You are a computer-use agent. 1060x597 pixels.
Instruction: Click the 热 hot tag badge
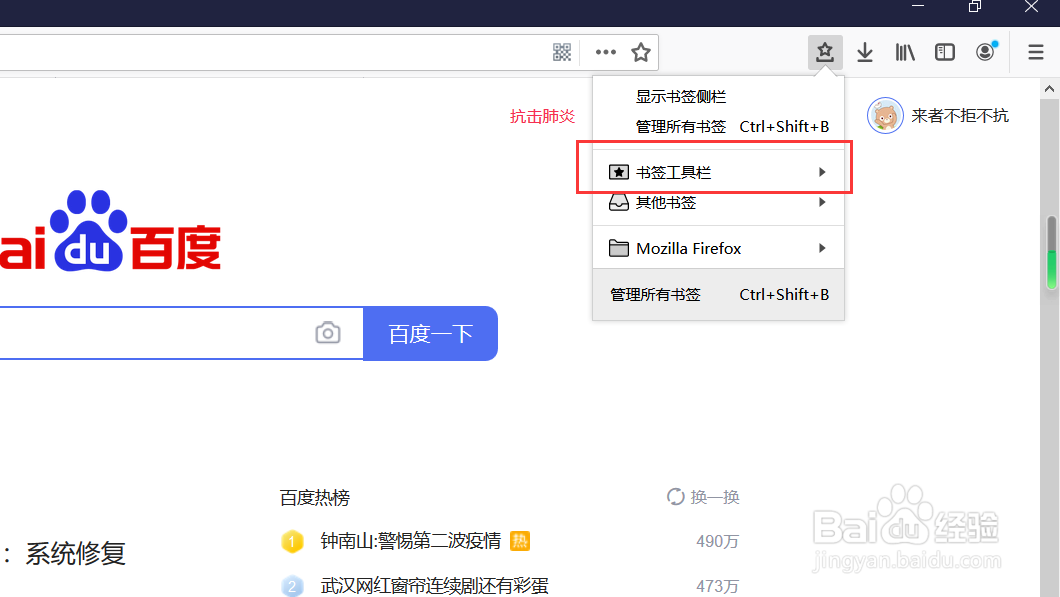click(520, 541)
